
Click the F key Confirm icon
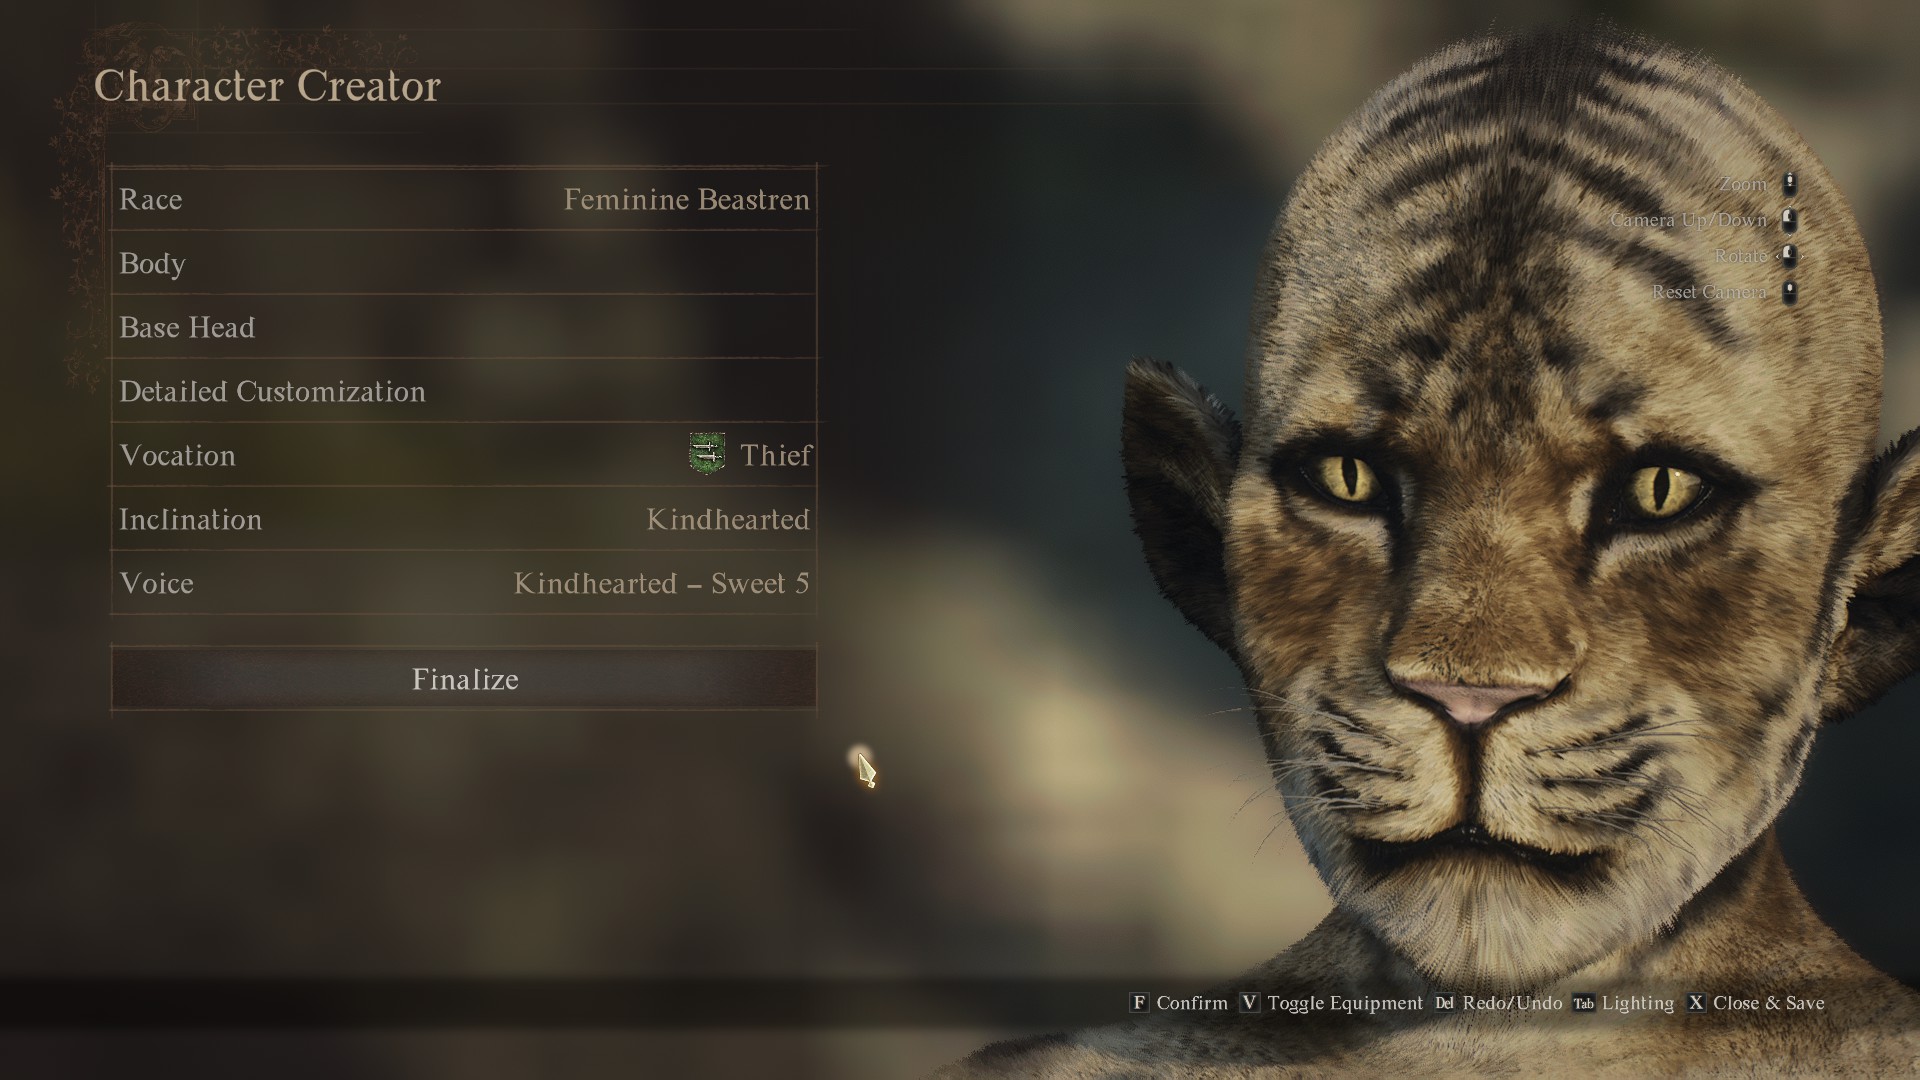(x=1138, y=1002)
